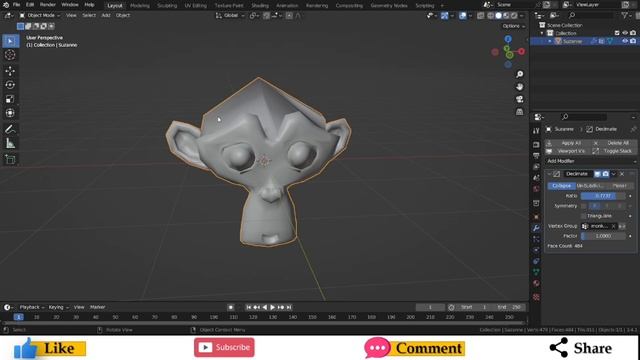Open the Render properties tab
This screenshot has height=360, width=640.
[x=536, y=145]
